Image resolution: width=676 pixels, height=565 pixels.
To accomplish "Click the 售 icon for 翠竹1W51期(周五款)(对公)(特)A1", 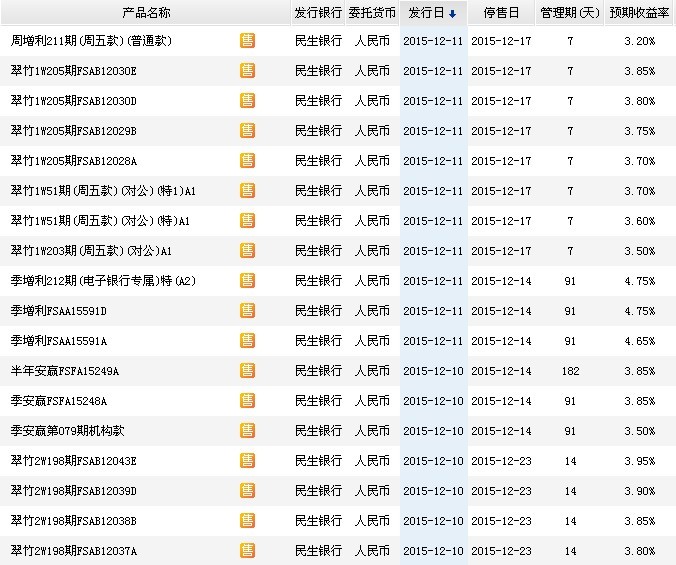I will pyautogui.click(x=247, y=221).
